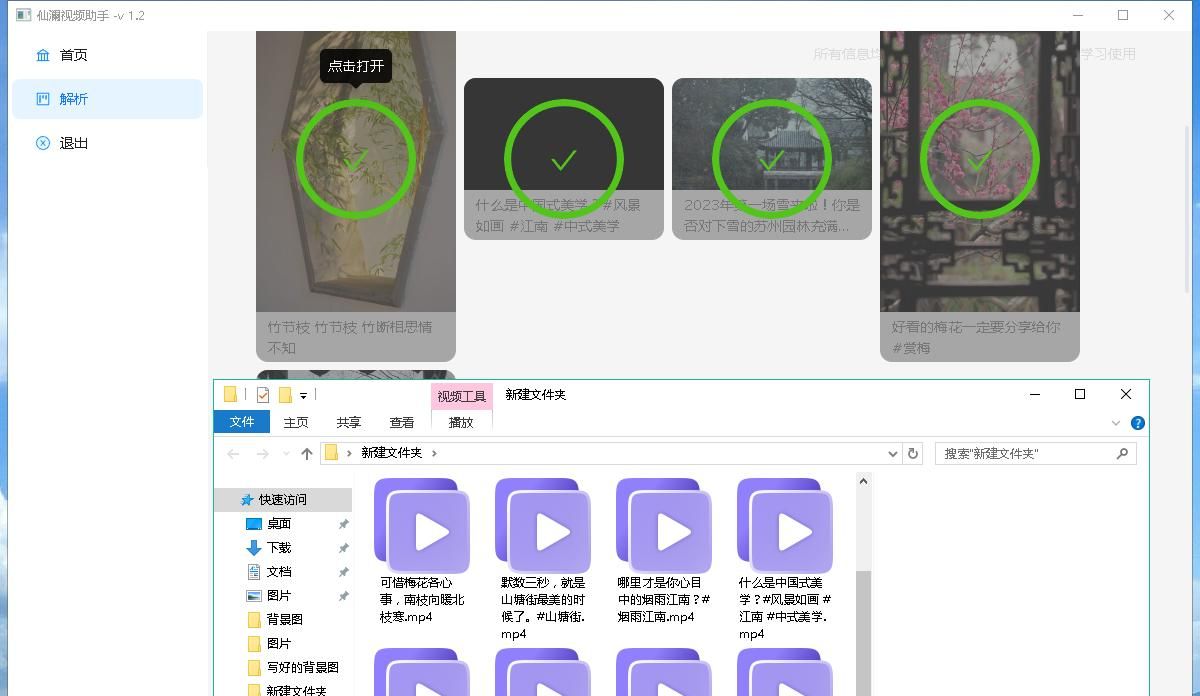Click 新建文件夹 breadcrumb in address bar
Screen dimensions: 1200x696
(x=391, y=453)
